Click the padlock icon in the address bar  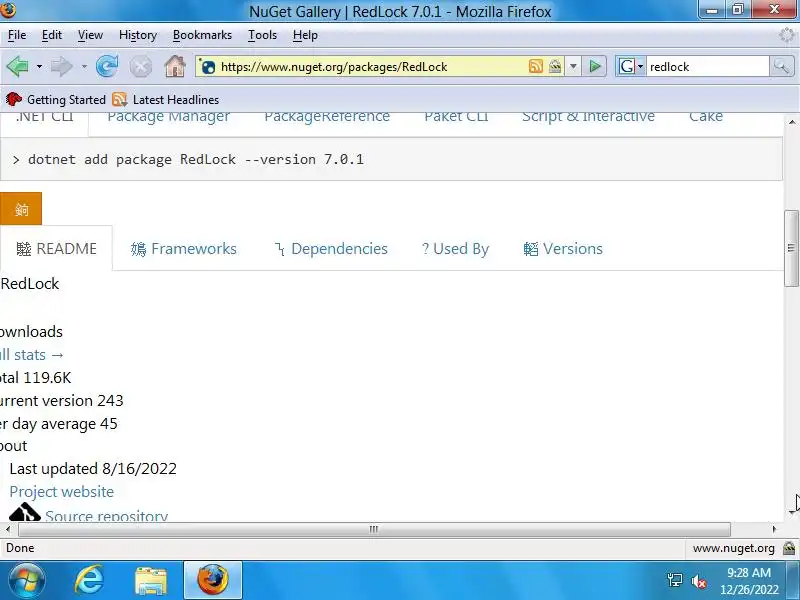point(555,66)
